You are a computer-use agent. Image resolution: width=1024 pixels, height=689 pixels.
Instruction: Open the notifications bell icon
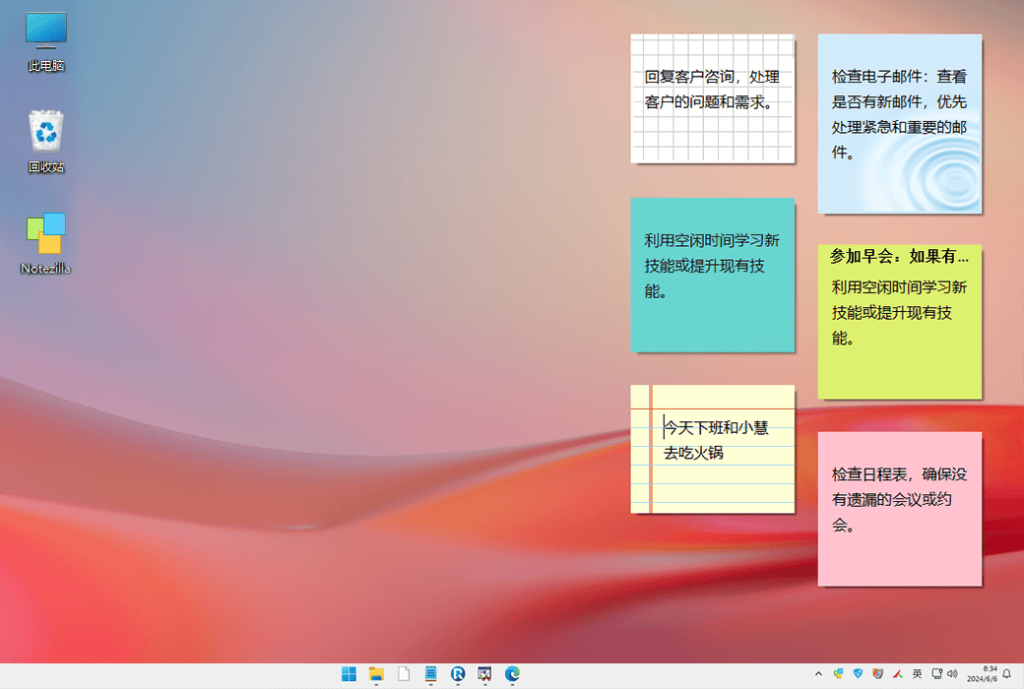[1007, 674]
